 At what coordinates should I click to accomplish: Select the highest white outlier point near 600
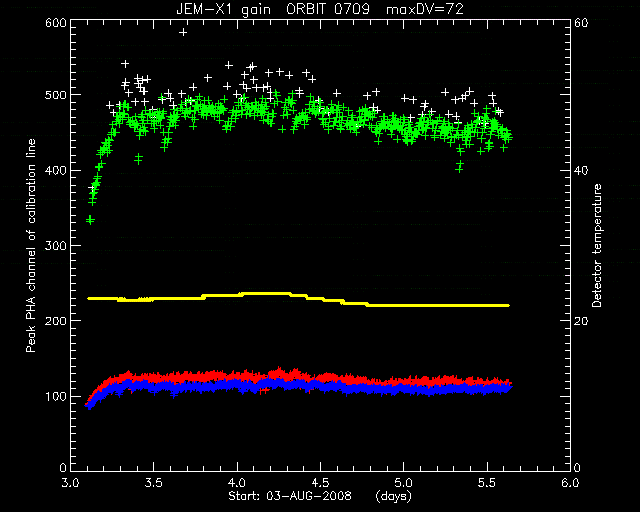click(183, 32)
